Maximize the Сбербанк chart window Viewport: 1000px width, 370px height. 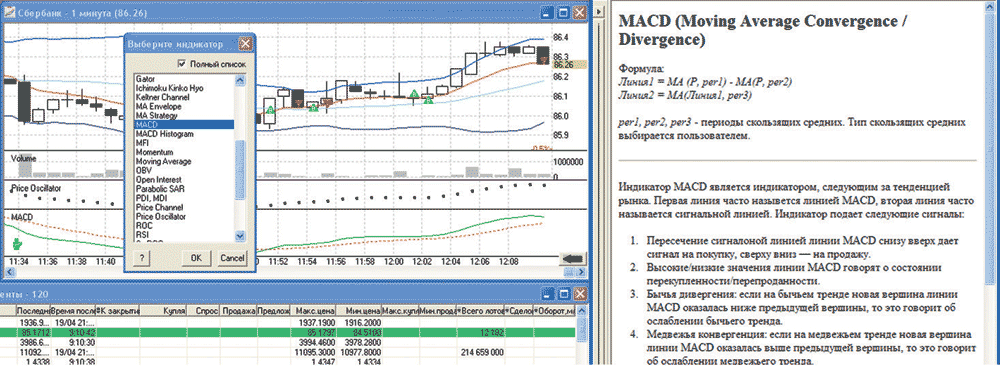(563, 12)
